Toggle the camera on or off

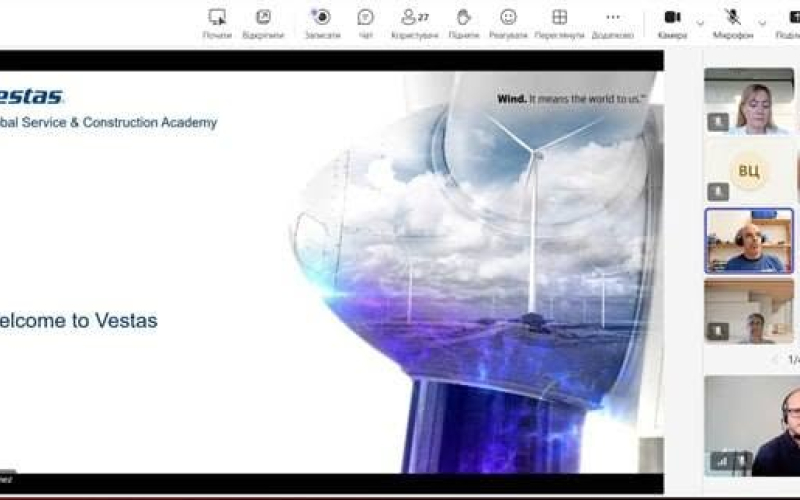click(x=672, y=23)
